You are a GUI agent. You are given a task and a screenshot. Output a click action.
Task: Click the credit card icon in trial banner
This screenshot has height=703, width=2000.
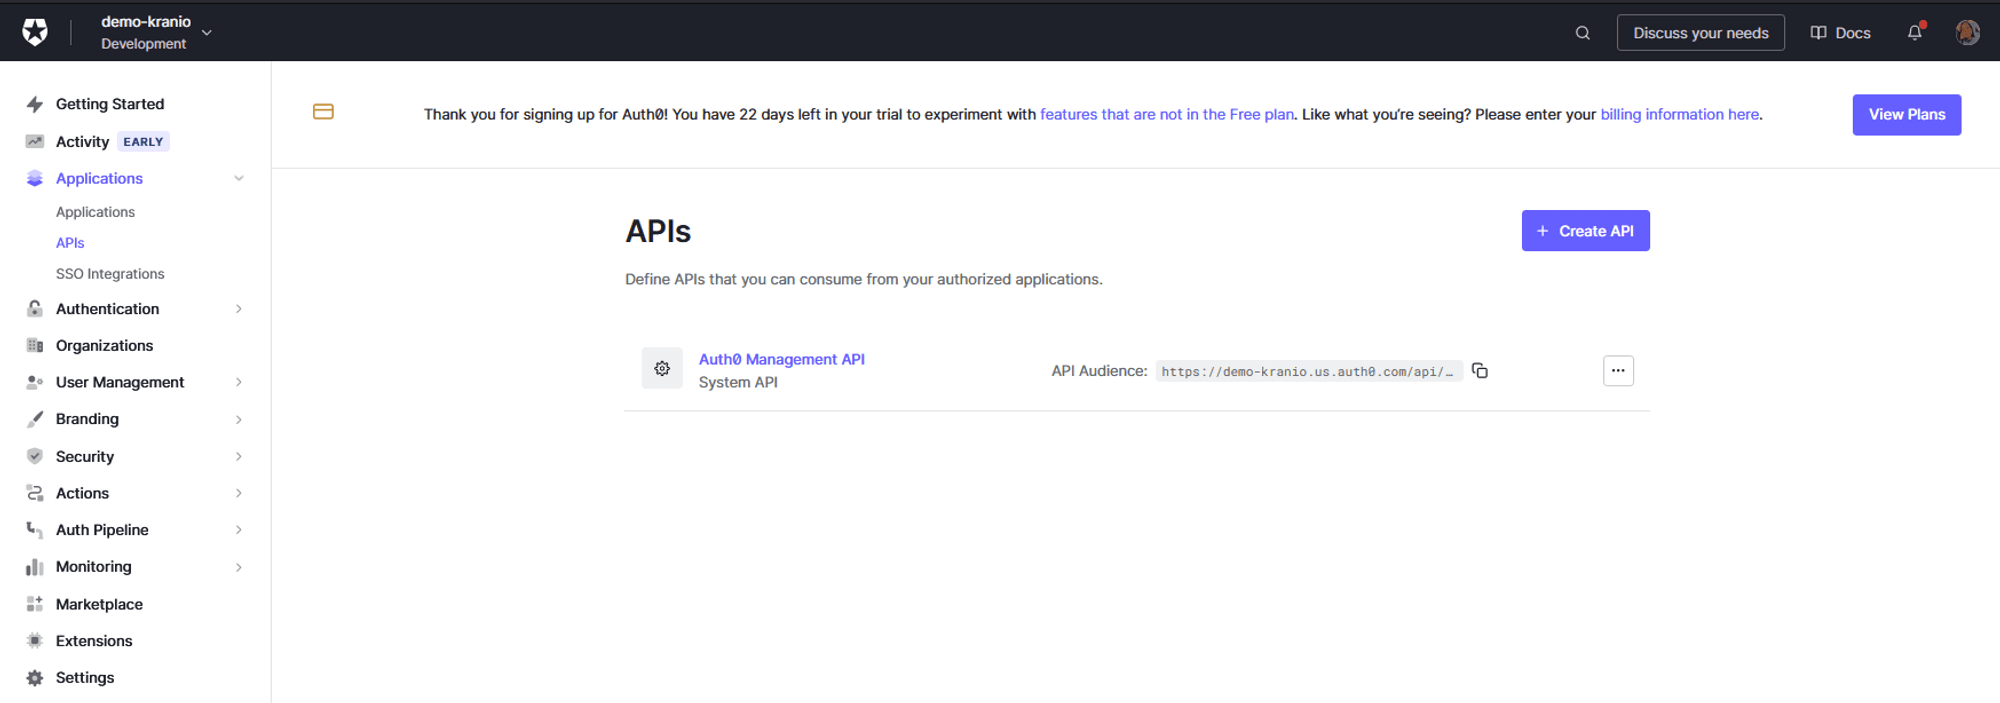(x=323, y=112)
